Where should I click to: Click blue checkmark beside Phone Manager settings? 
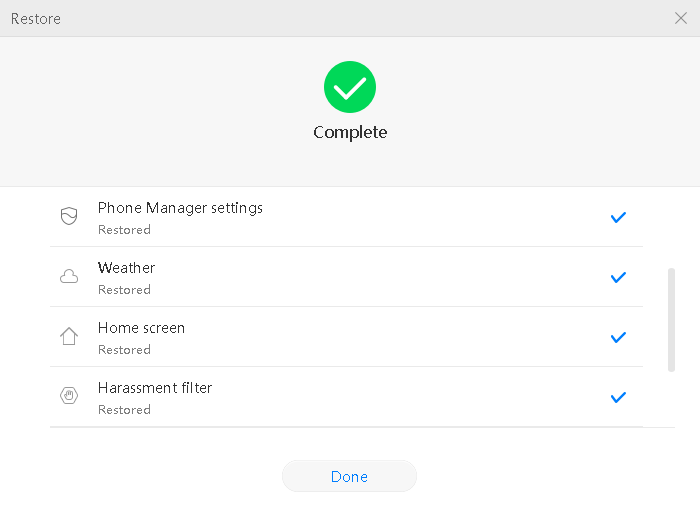click(618, 217)
